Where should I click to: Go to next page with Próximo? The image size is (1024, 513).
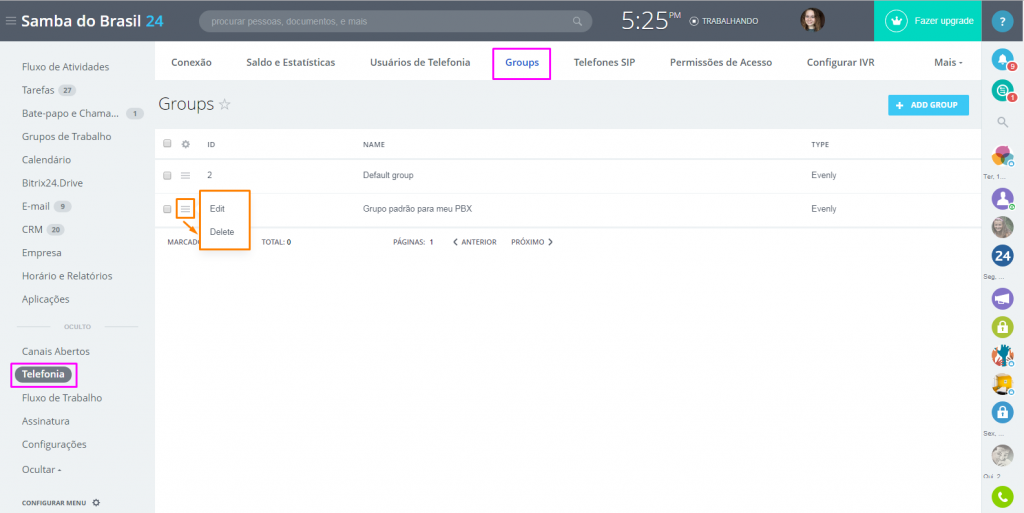coord(532,242)
